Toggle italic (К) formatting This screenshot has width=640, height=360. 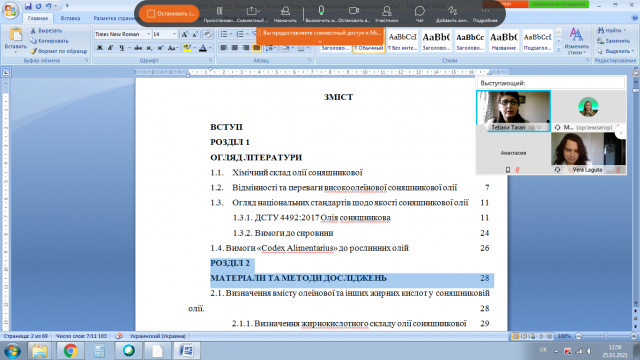(110, 48)
